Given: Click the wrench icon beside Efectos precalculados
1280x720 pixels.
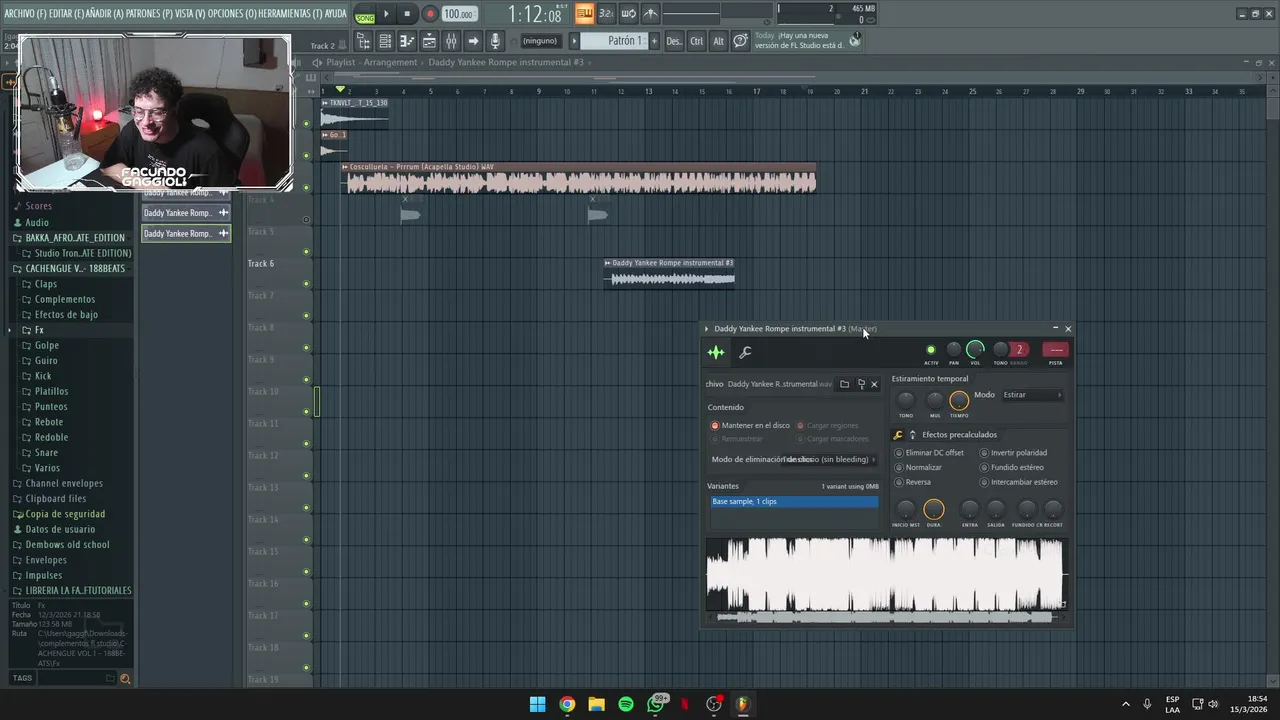Looking at the screenshot, I should [898, 435].
